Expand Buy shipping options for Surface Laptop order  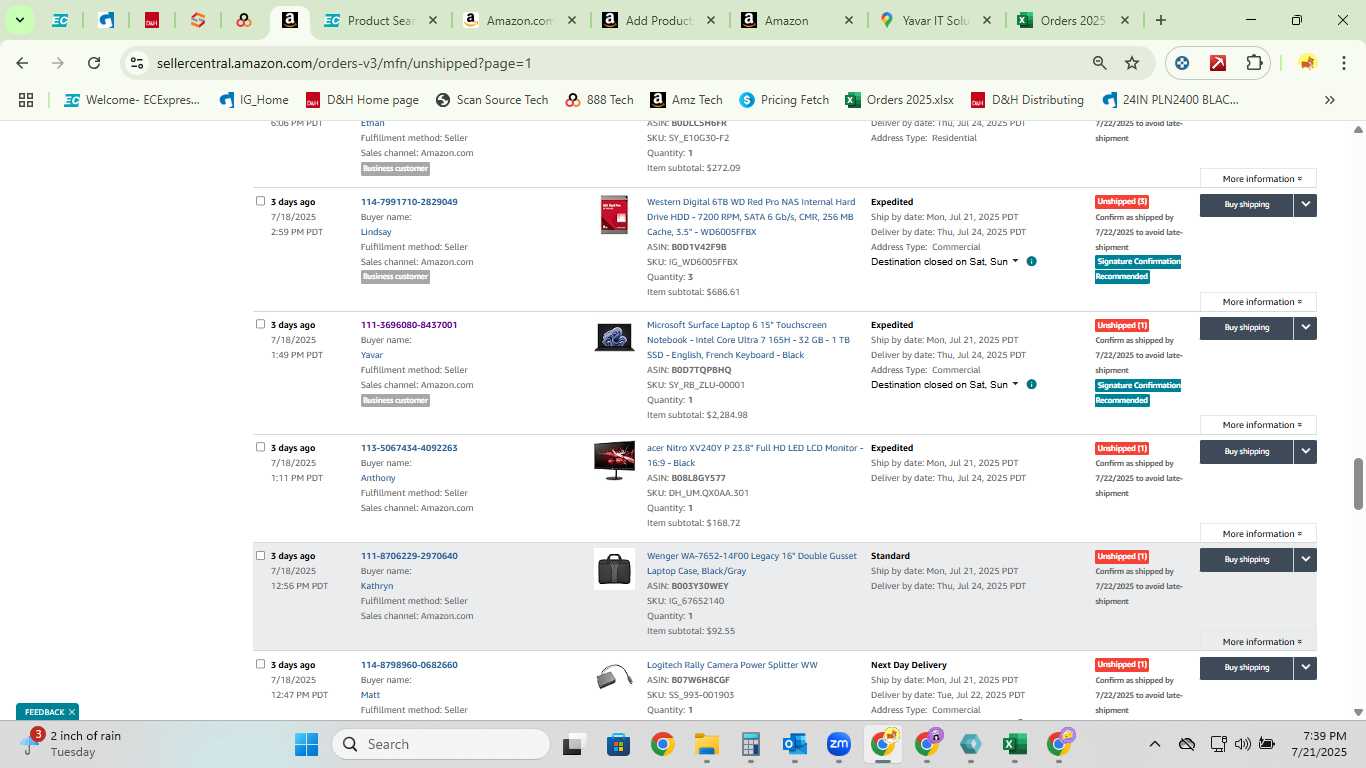point(1305,327)
